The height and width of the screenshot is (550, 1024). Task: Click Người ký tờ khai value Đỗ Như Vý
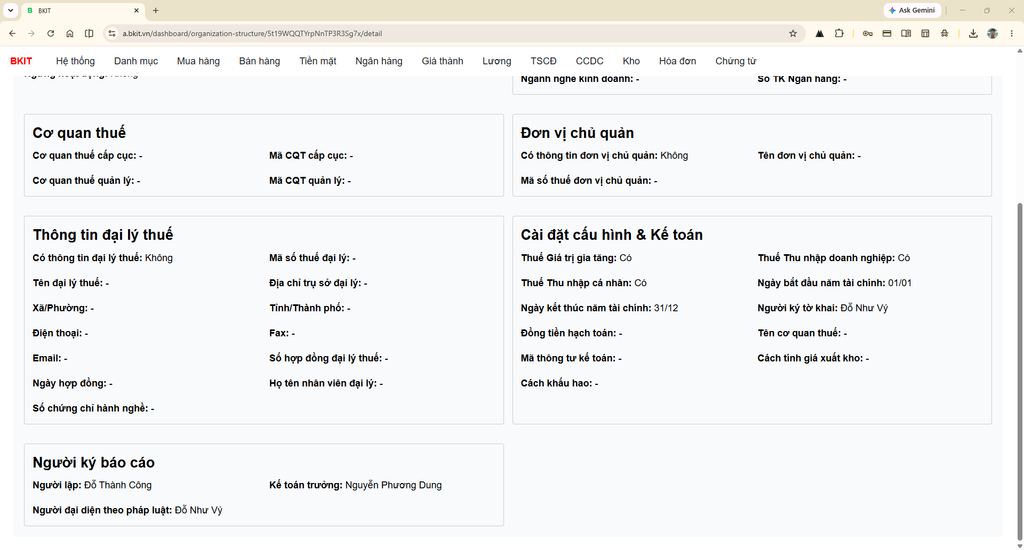pos(864,308)
